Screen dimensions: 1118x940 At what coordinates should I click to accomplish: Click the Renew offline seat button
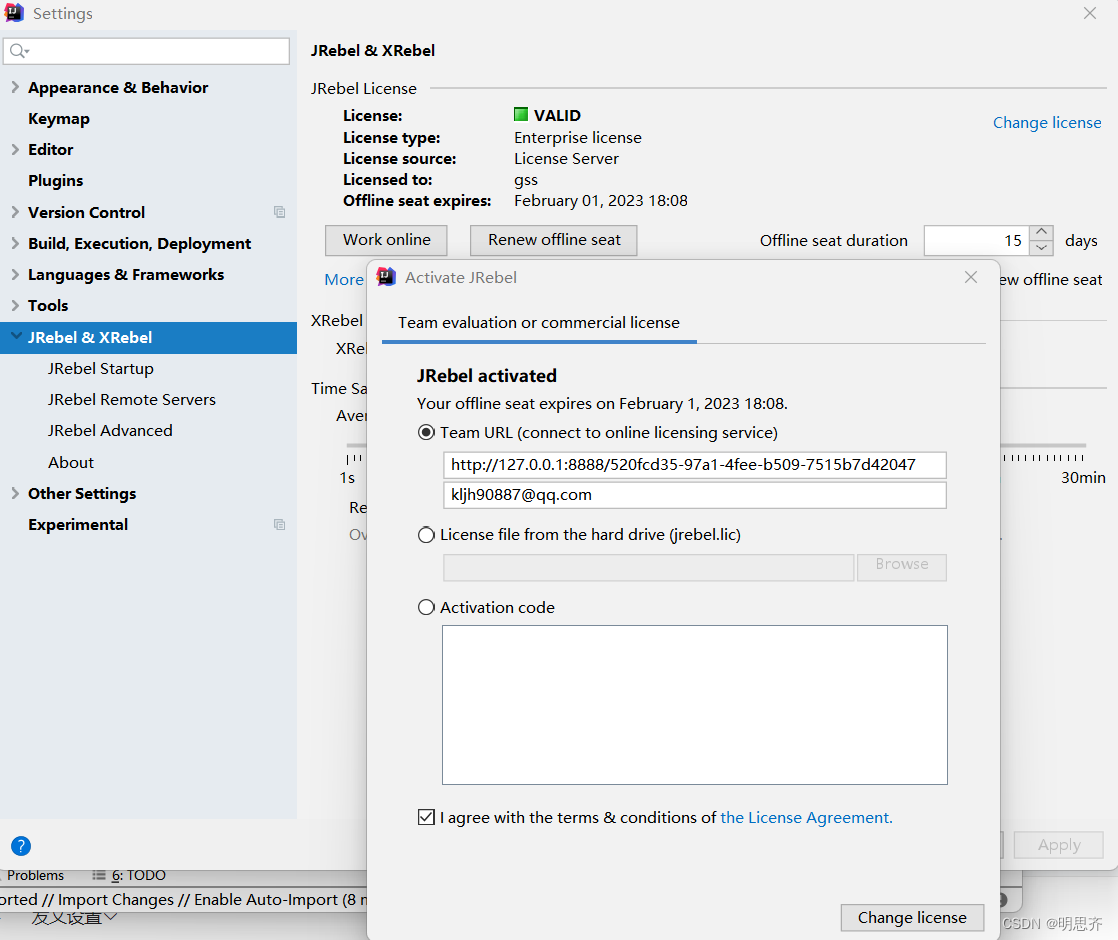click(x=553, y=240)
